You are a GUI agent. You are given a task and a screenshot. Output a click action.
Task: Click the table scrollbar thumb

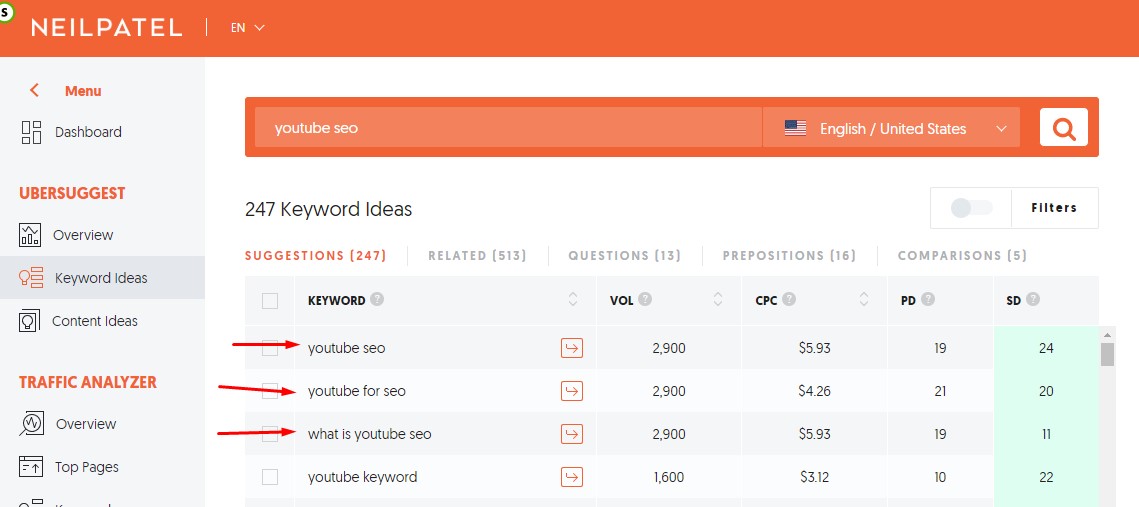click(1108, 354)
